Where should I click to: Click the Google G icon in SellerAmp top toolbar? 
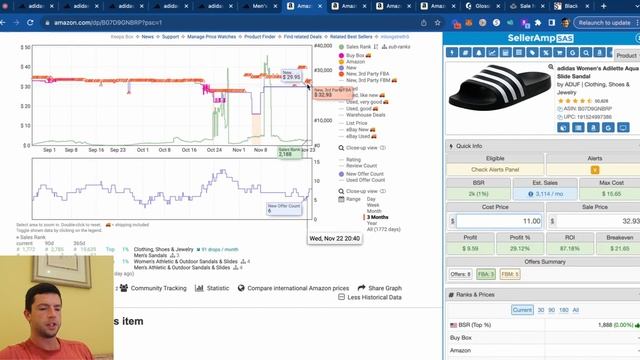coord(573,53)
